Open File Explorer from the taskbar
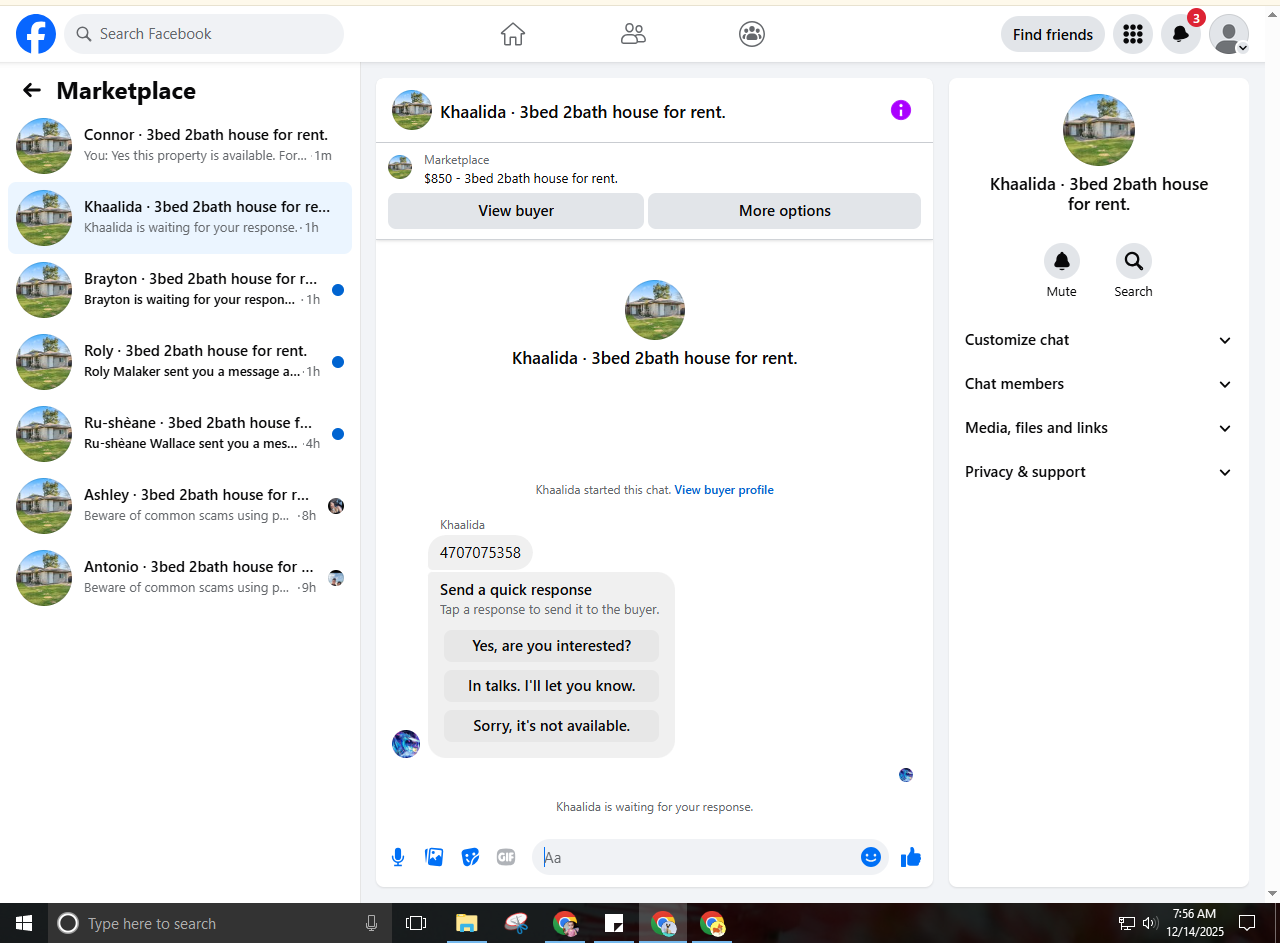 (467, 923)
